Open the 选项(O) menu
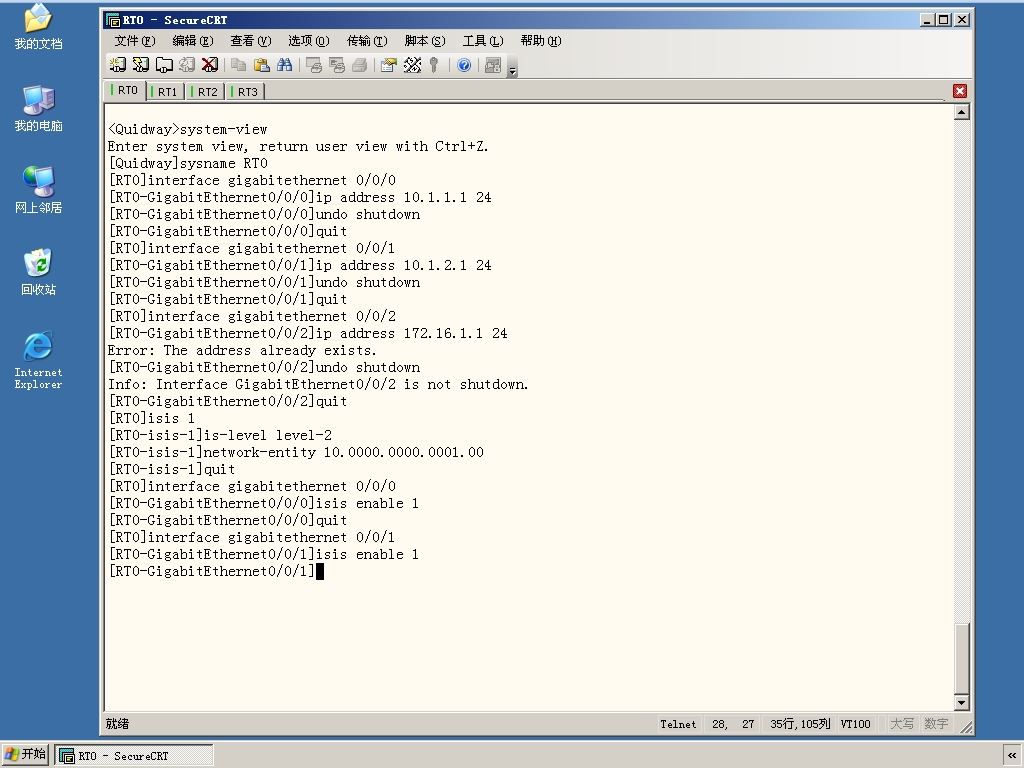This screenshot has width=1024, height=768. [x=309, y=40]
